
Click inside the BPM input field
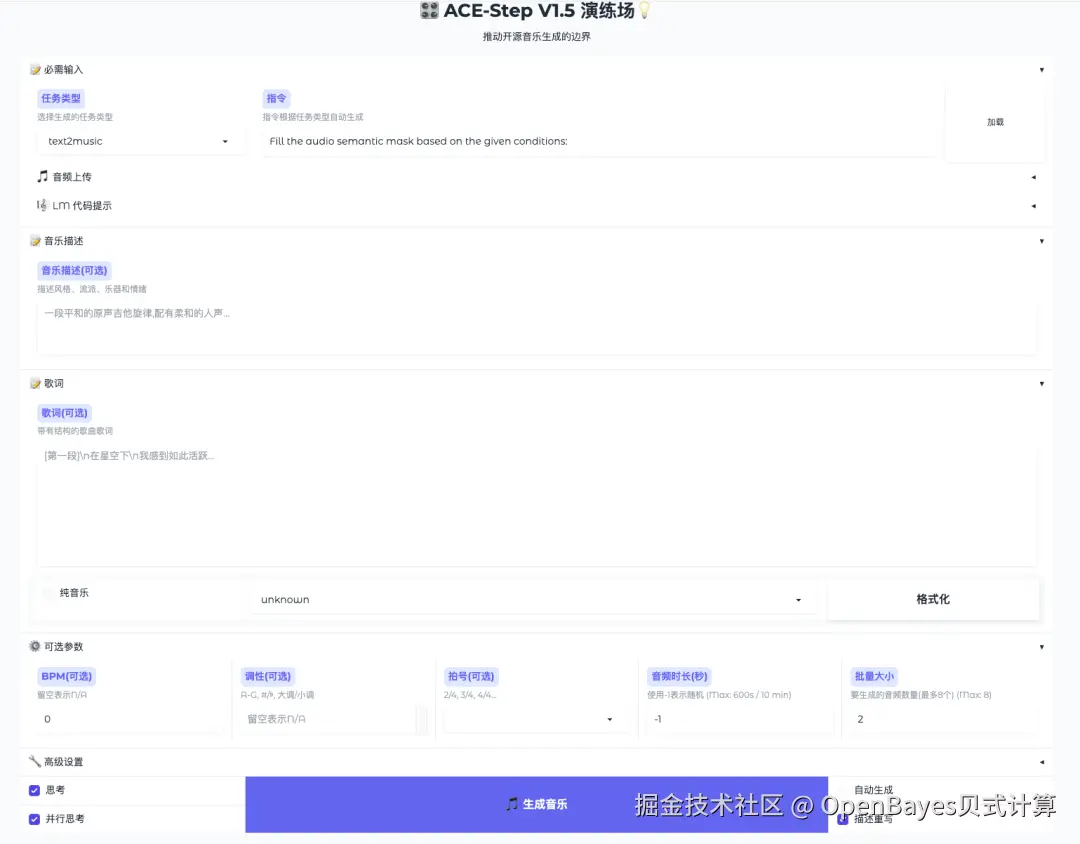130,719
